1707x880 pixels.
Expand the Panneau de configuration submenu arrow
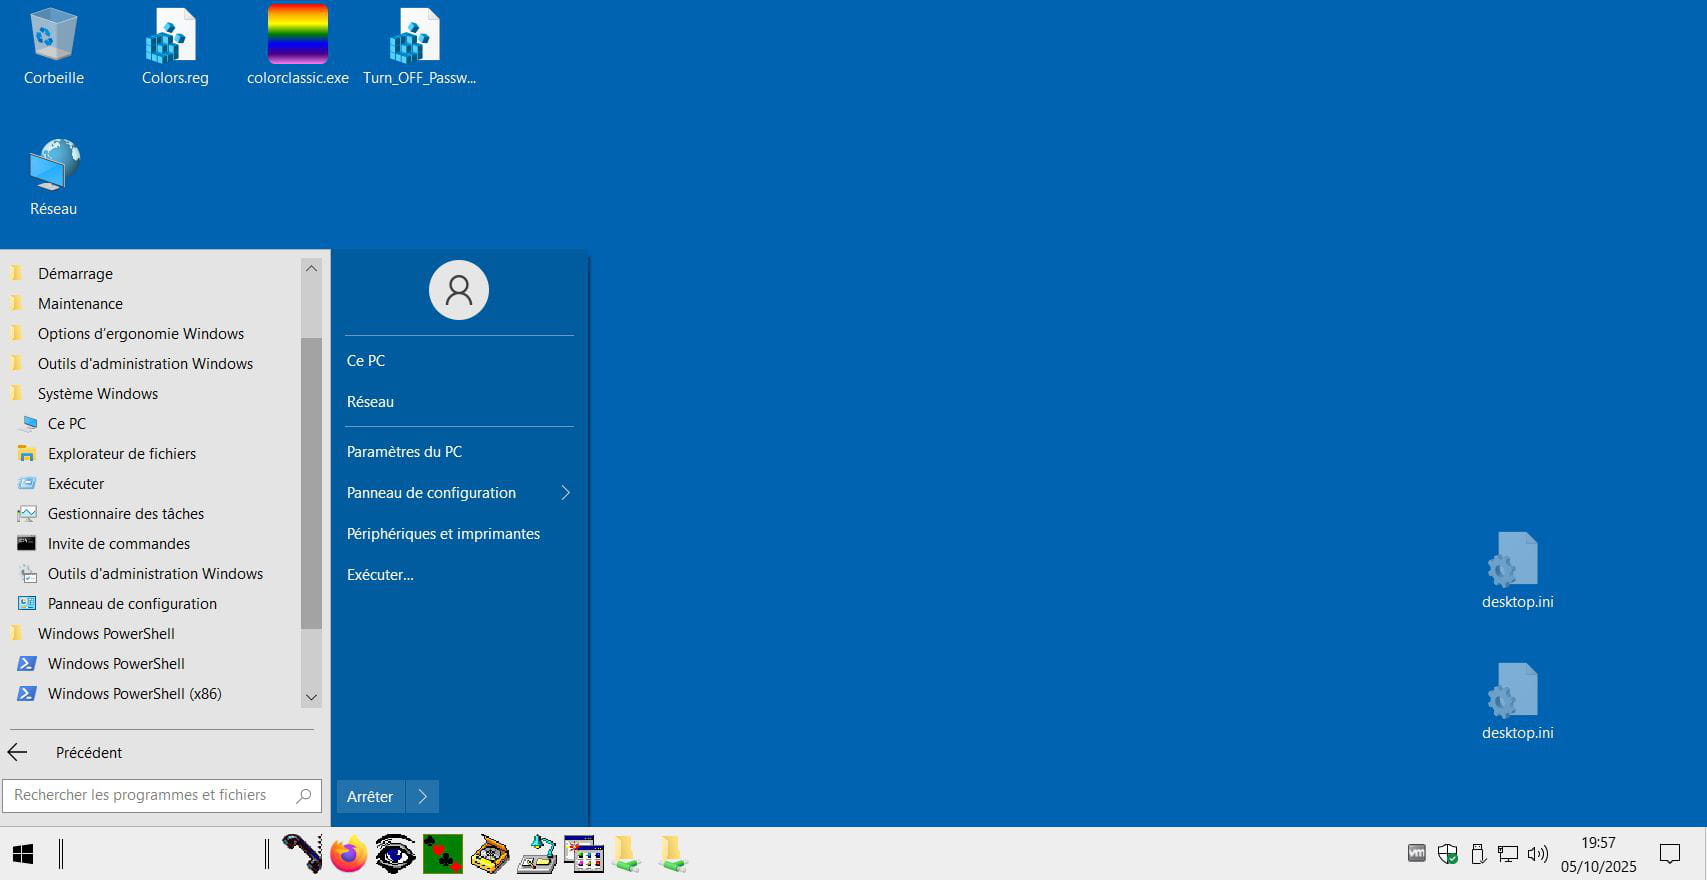(565, 493)
